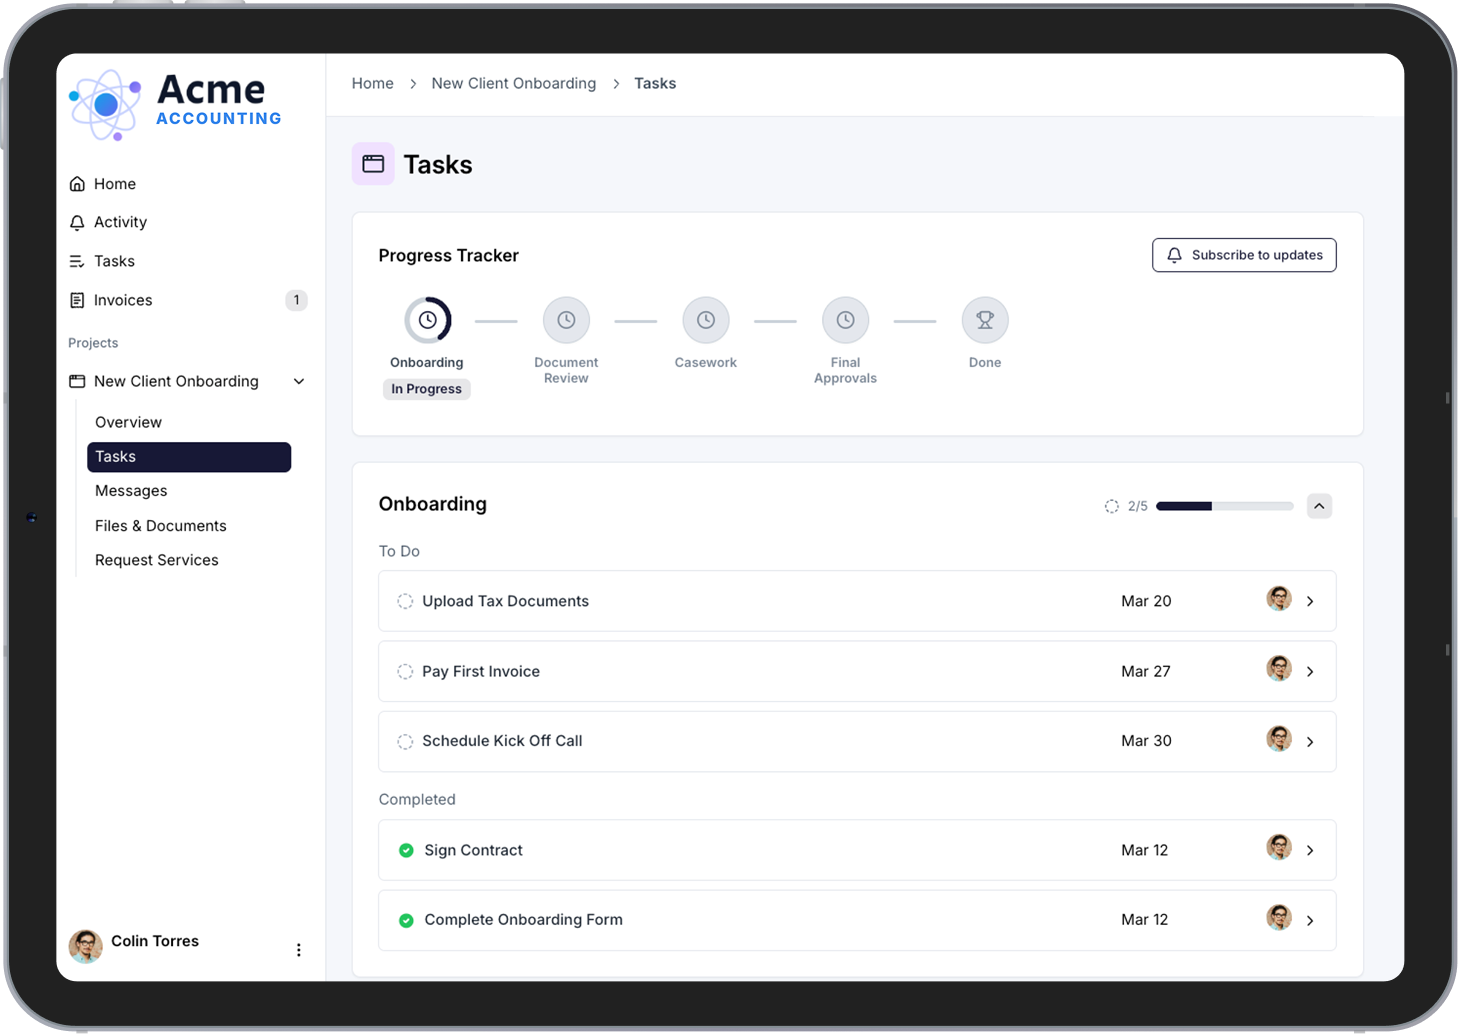Click the In Progress status badge
The height and width of the screenshot is (1034, 1458).
427,389
